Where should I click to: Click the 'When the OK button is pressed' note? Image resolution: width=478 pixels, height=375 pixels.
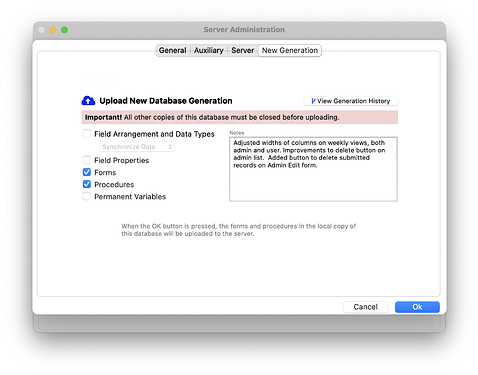[238, 230]
